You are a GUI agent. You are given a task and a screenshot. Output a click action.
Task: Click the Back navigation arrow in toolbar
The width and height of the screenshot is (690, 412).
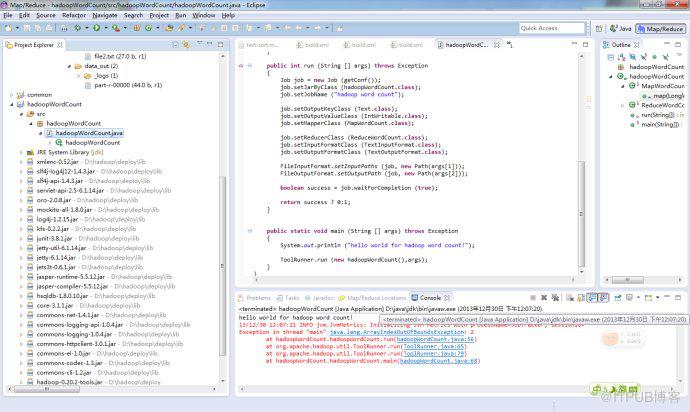coord(298,28)
